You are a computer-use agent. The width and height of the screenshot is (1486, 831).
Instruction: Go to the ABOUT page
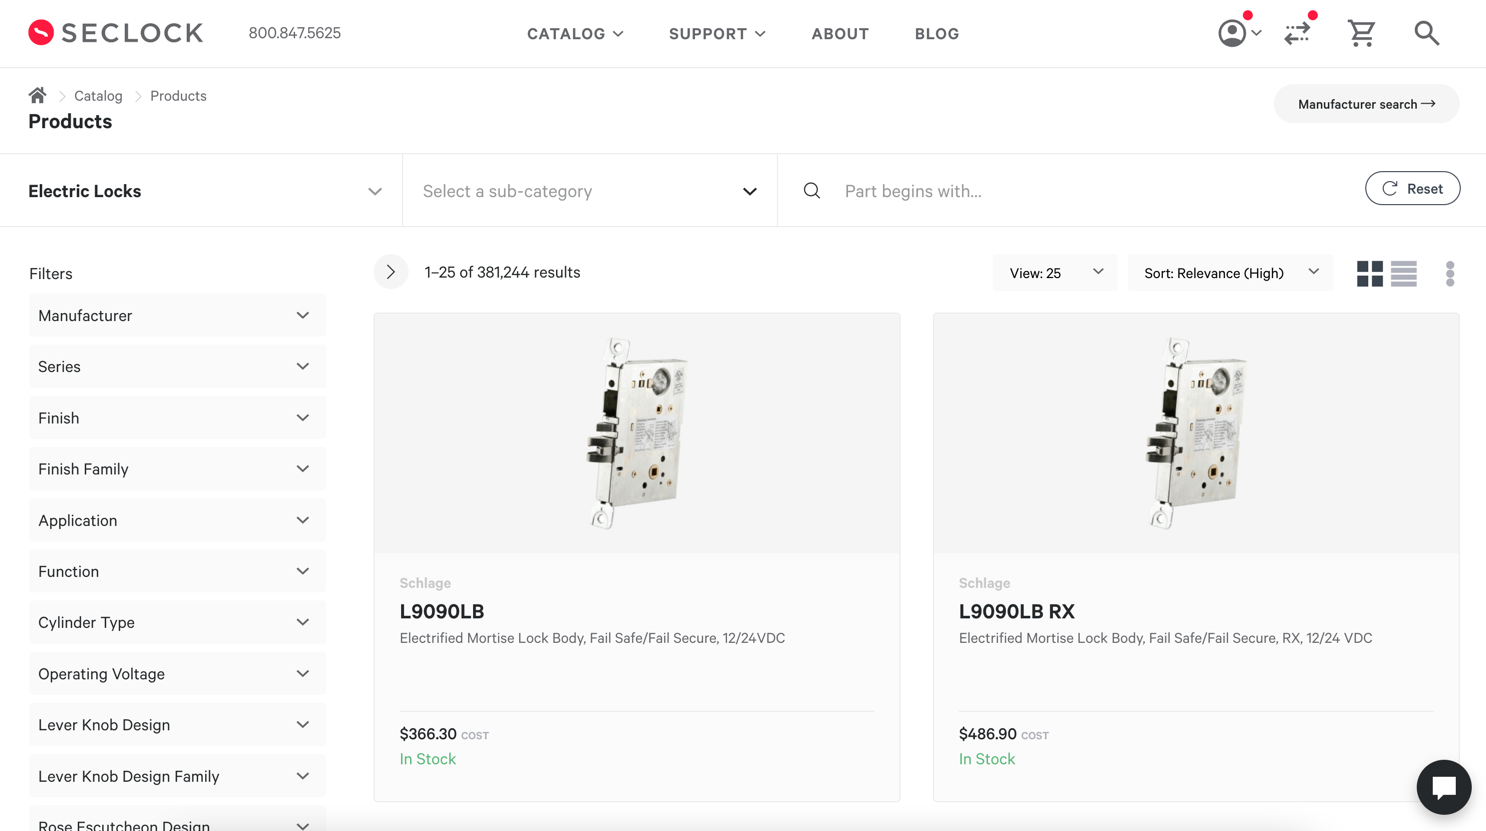tap(840, 34)
